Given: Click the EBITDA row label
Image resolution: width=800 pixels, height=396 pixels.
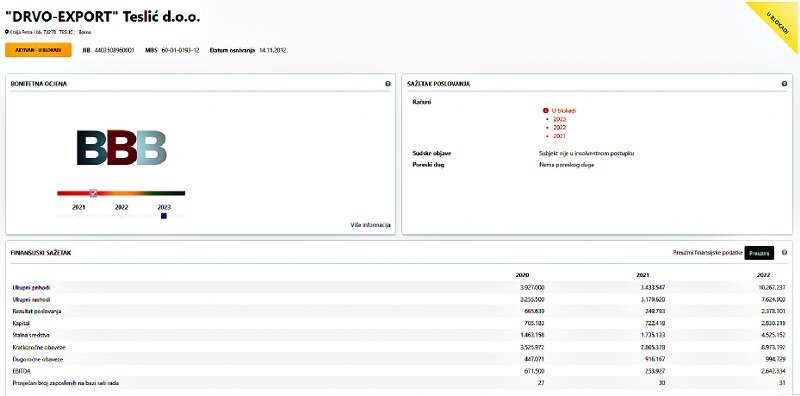Looking at the screenshot, I should click(20, 371).
